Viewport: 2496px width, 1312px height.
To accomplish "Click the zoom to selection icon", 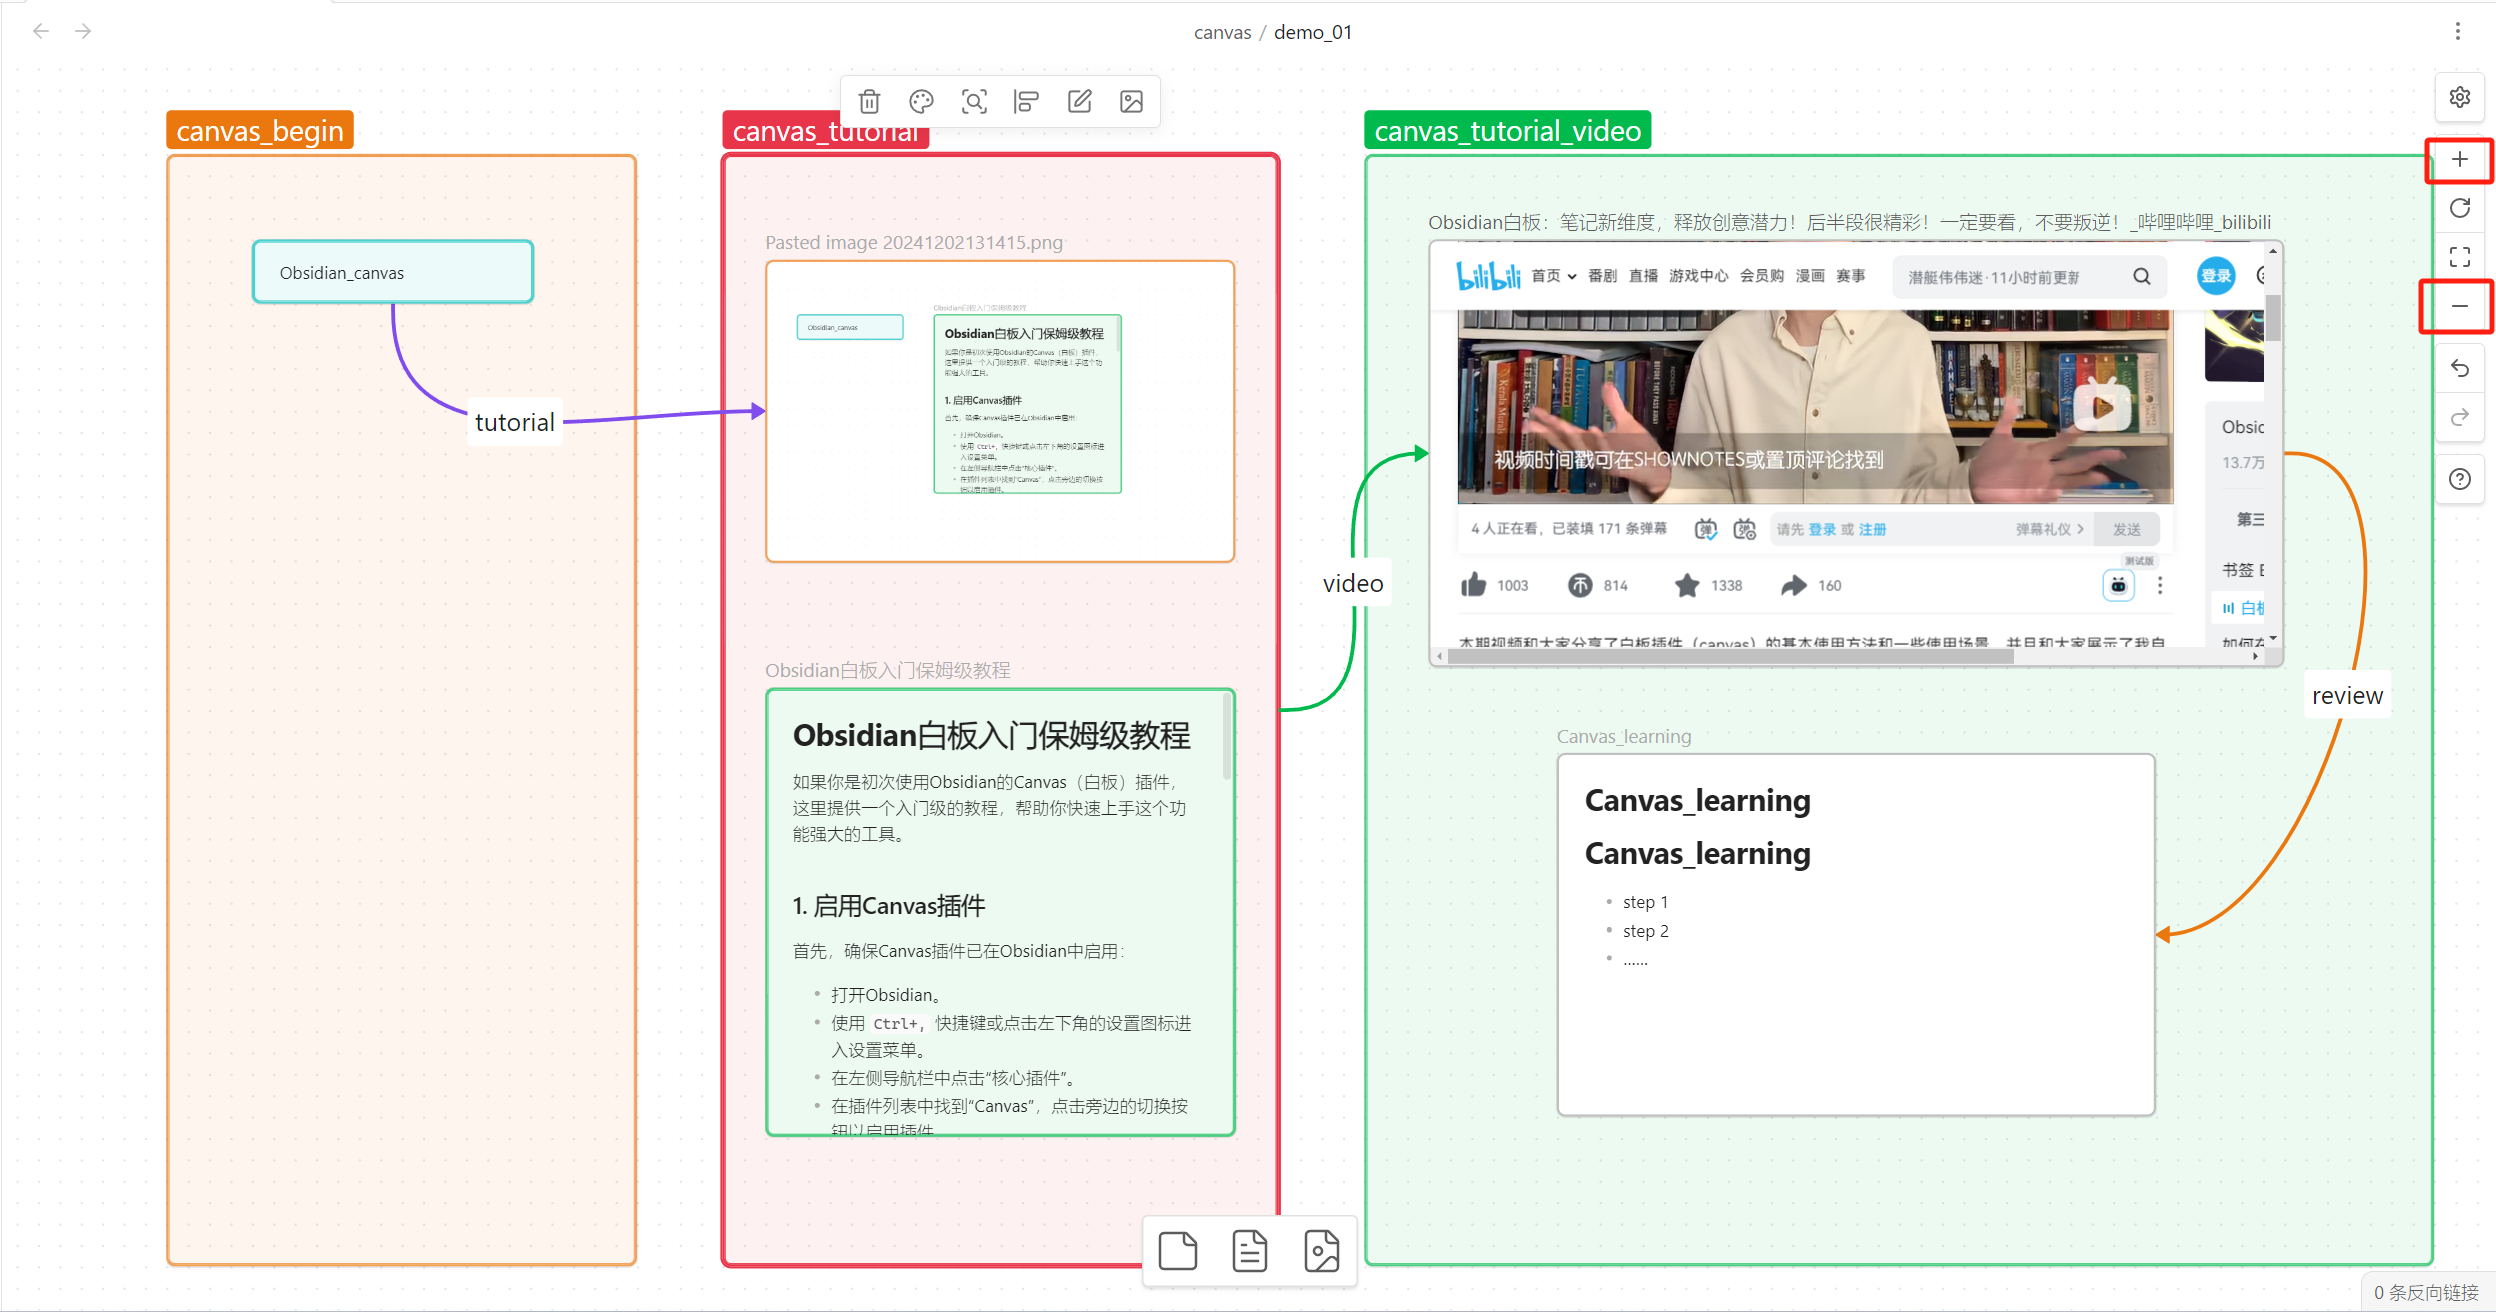I will click(974, 101).
